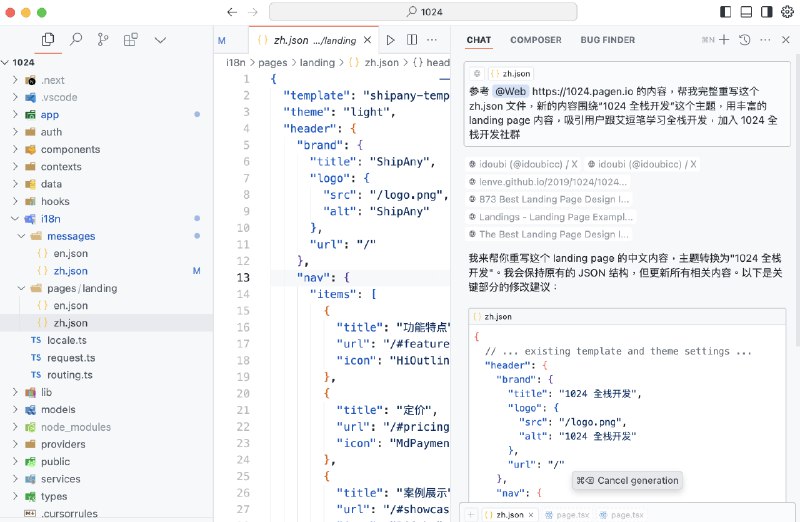Screen dimensions: 800x522
Task: Run the file with play icon
Action: pos(390,40)
